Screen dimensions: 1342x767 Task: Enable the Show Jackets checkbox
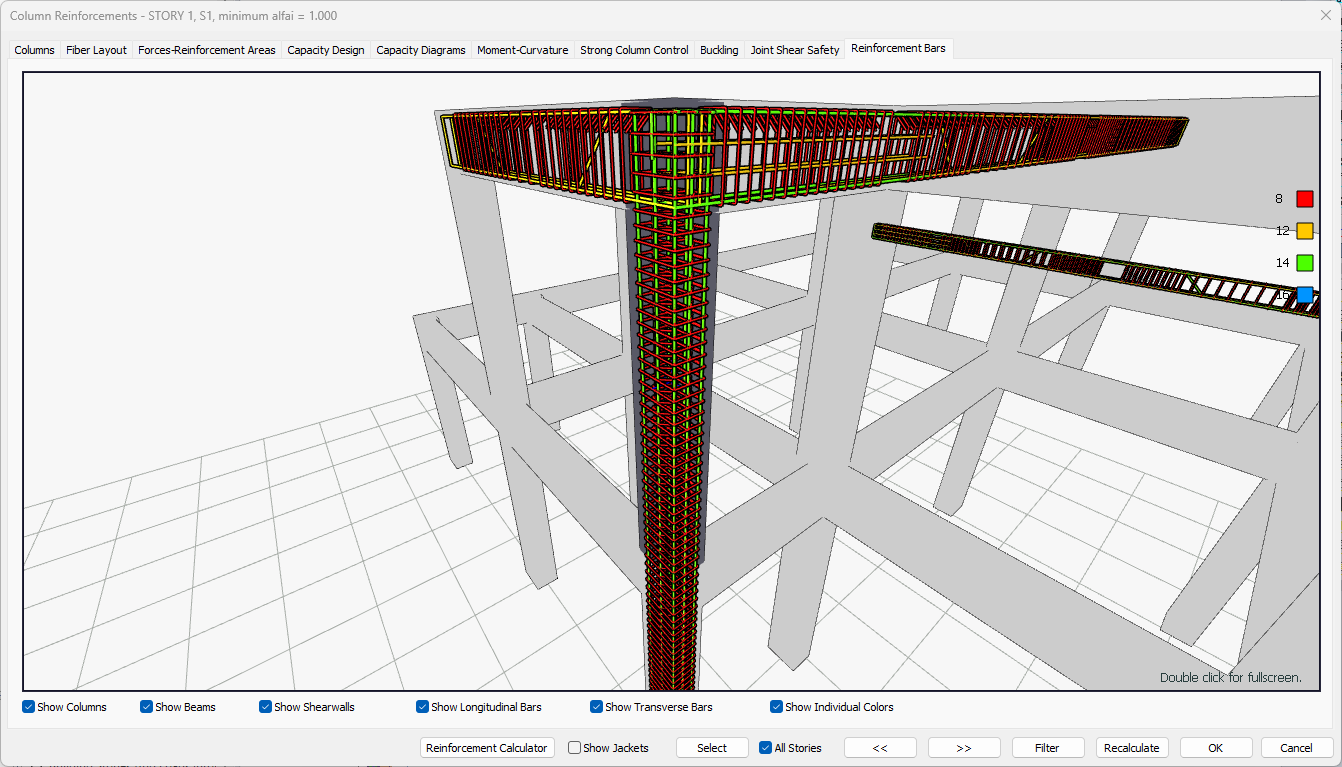tap(575, 748)
